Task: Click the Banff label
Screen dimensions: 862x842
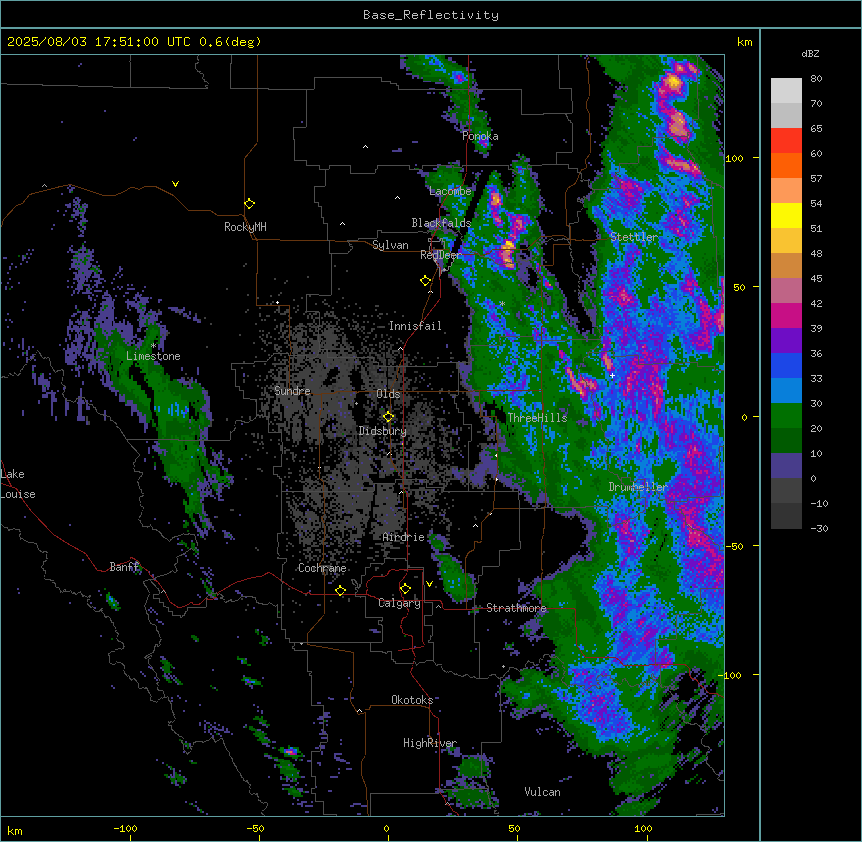Action: [x=125, y=567]
